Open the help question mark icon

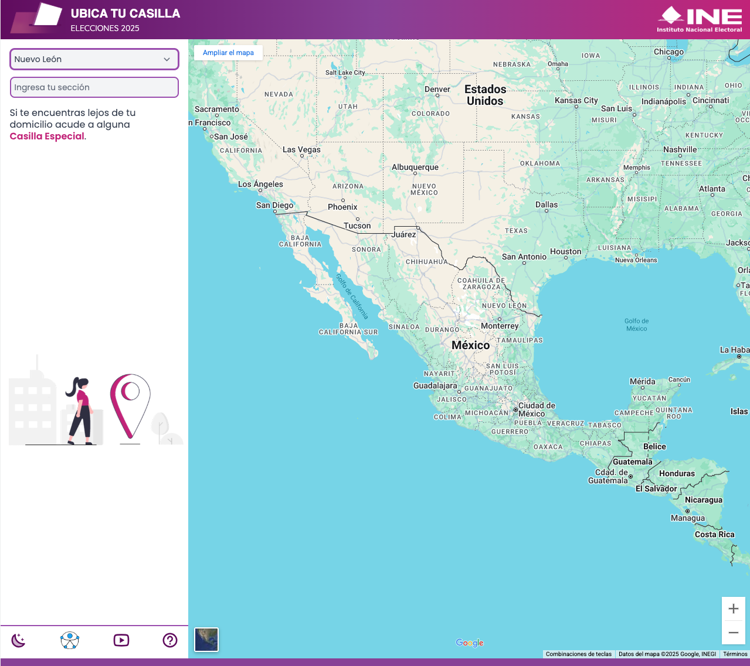click(x=170, y=640)
